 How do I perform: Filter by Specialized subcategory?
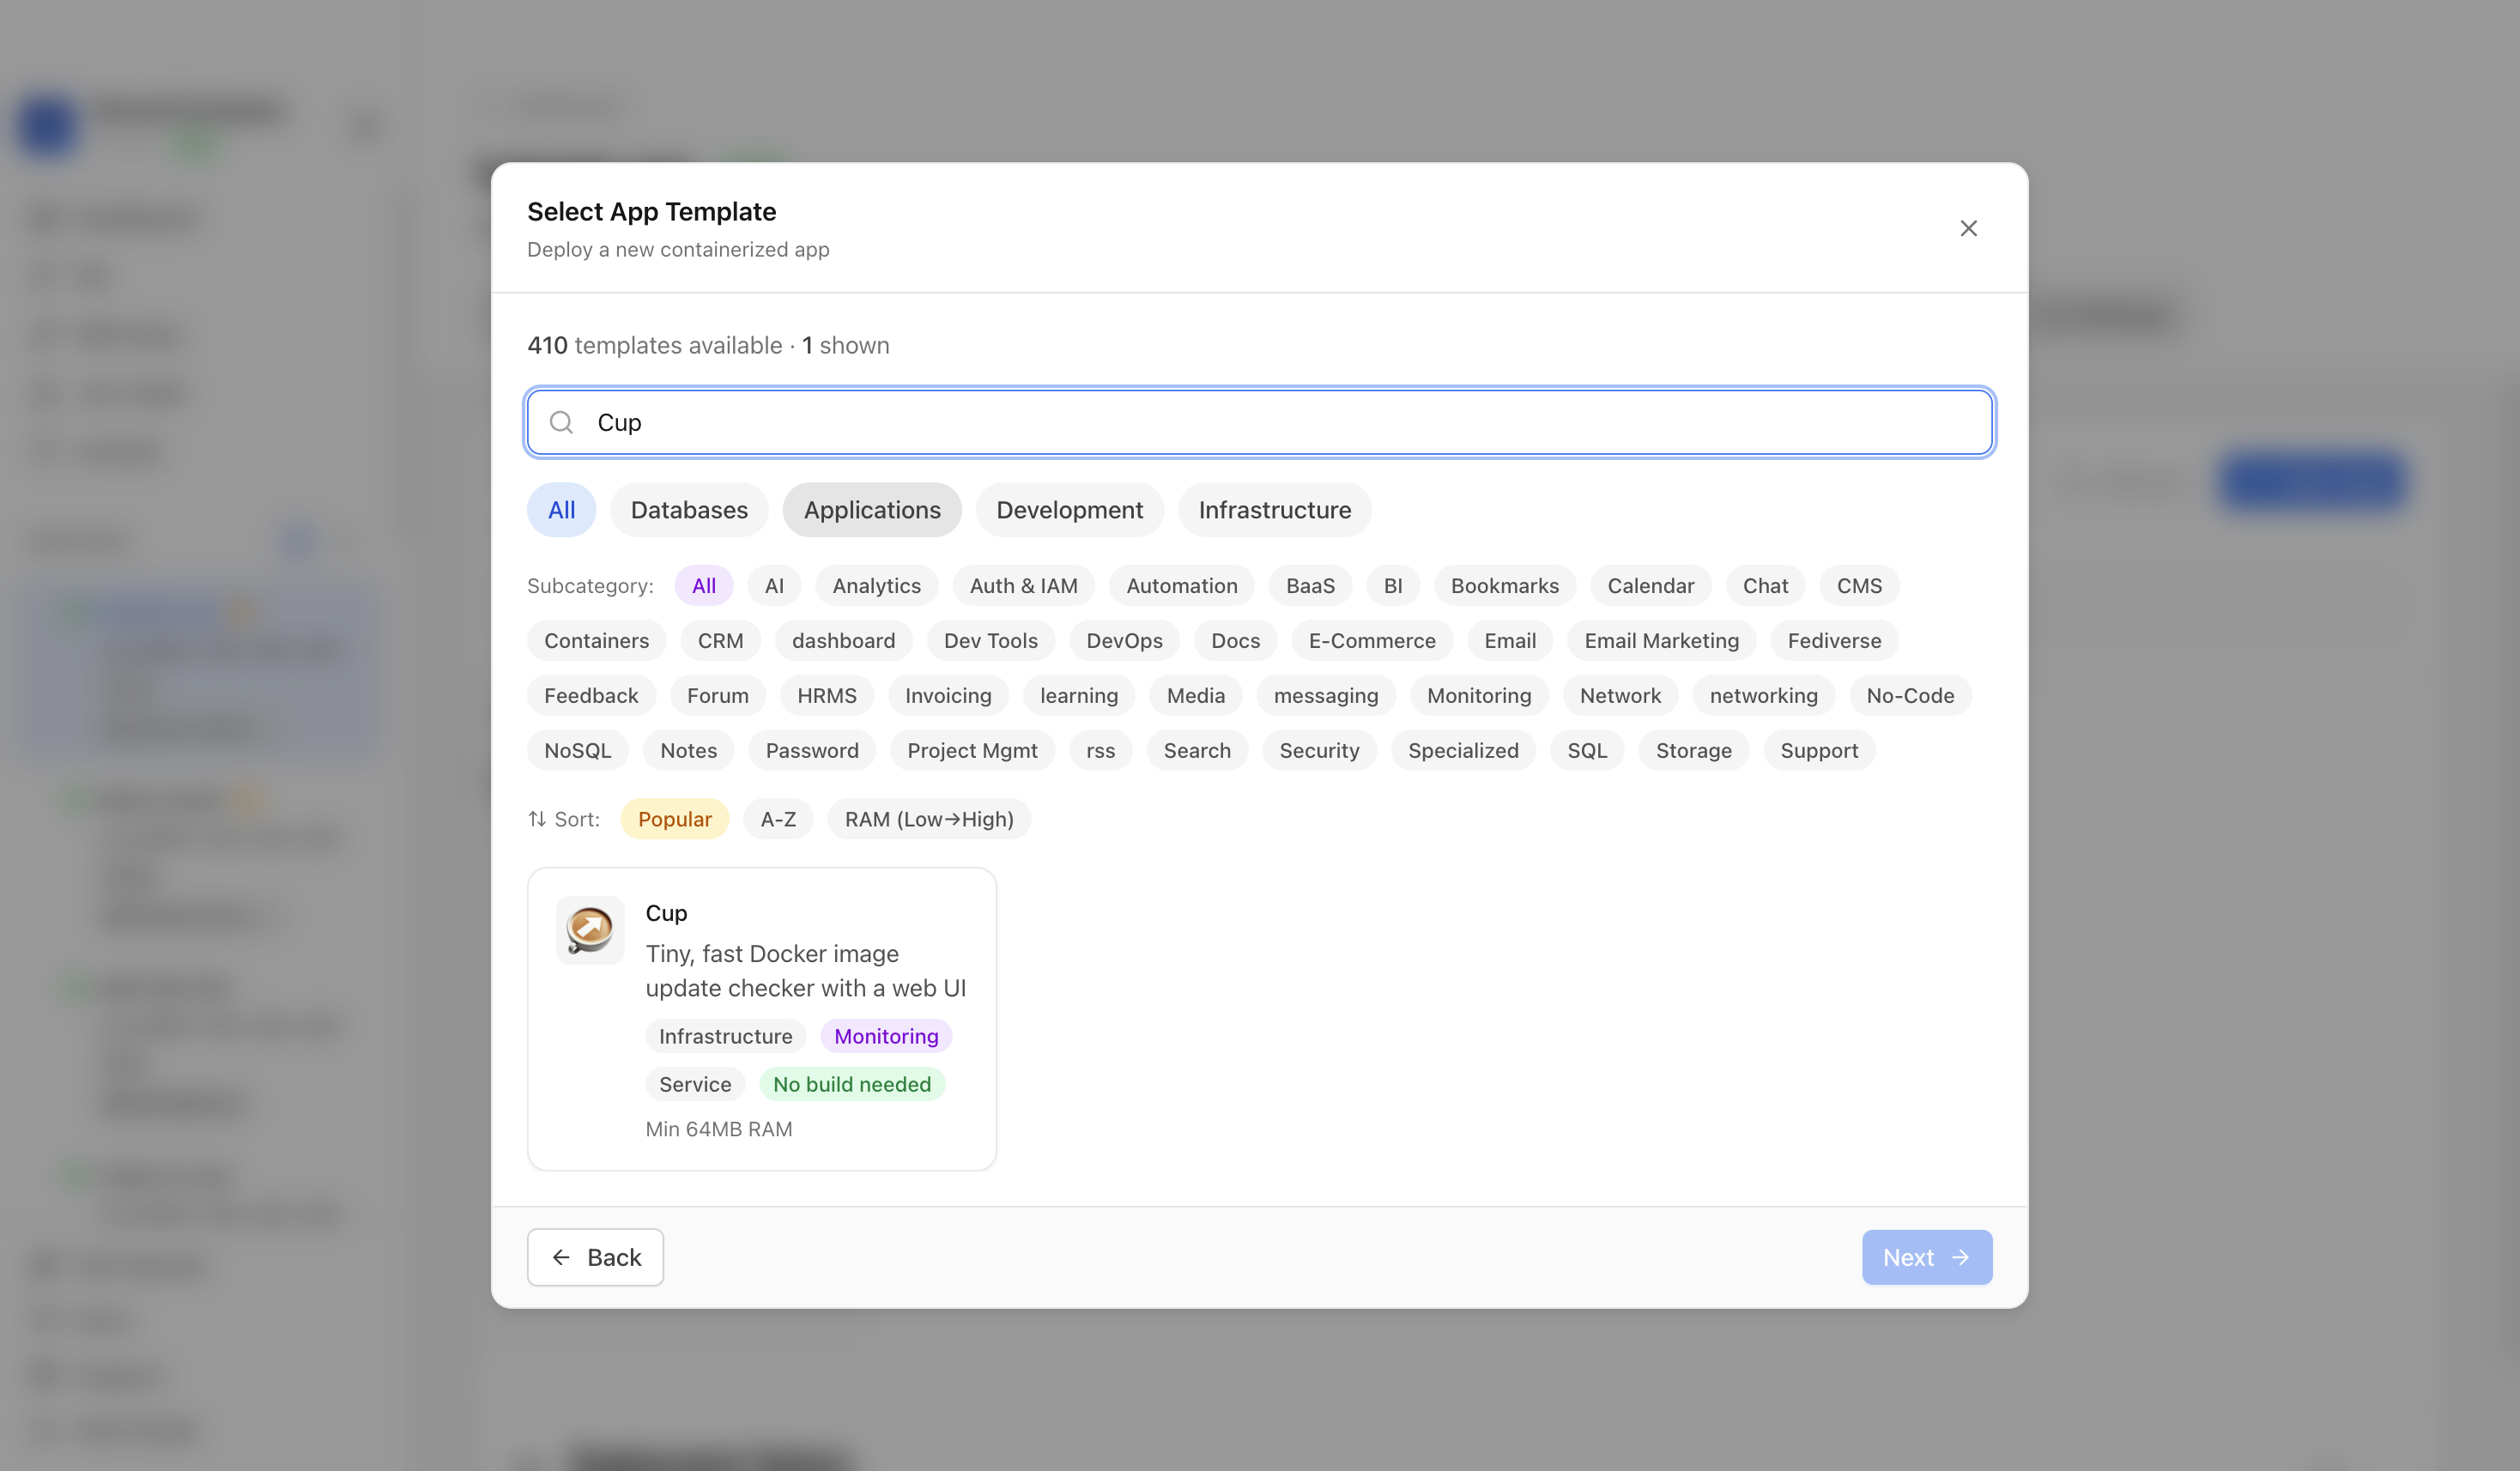[x=1463, y=751]
